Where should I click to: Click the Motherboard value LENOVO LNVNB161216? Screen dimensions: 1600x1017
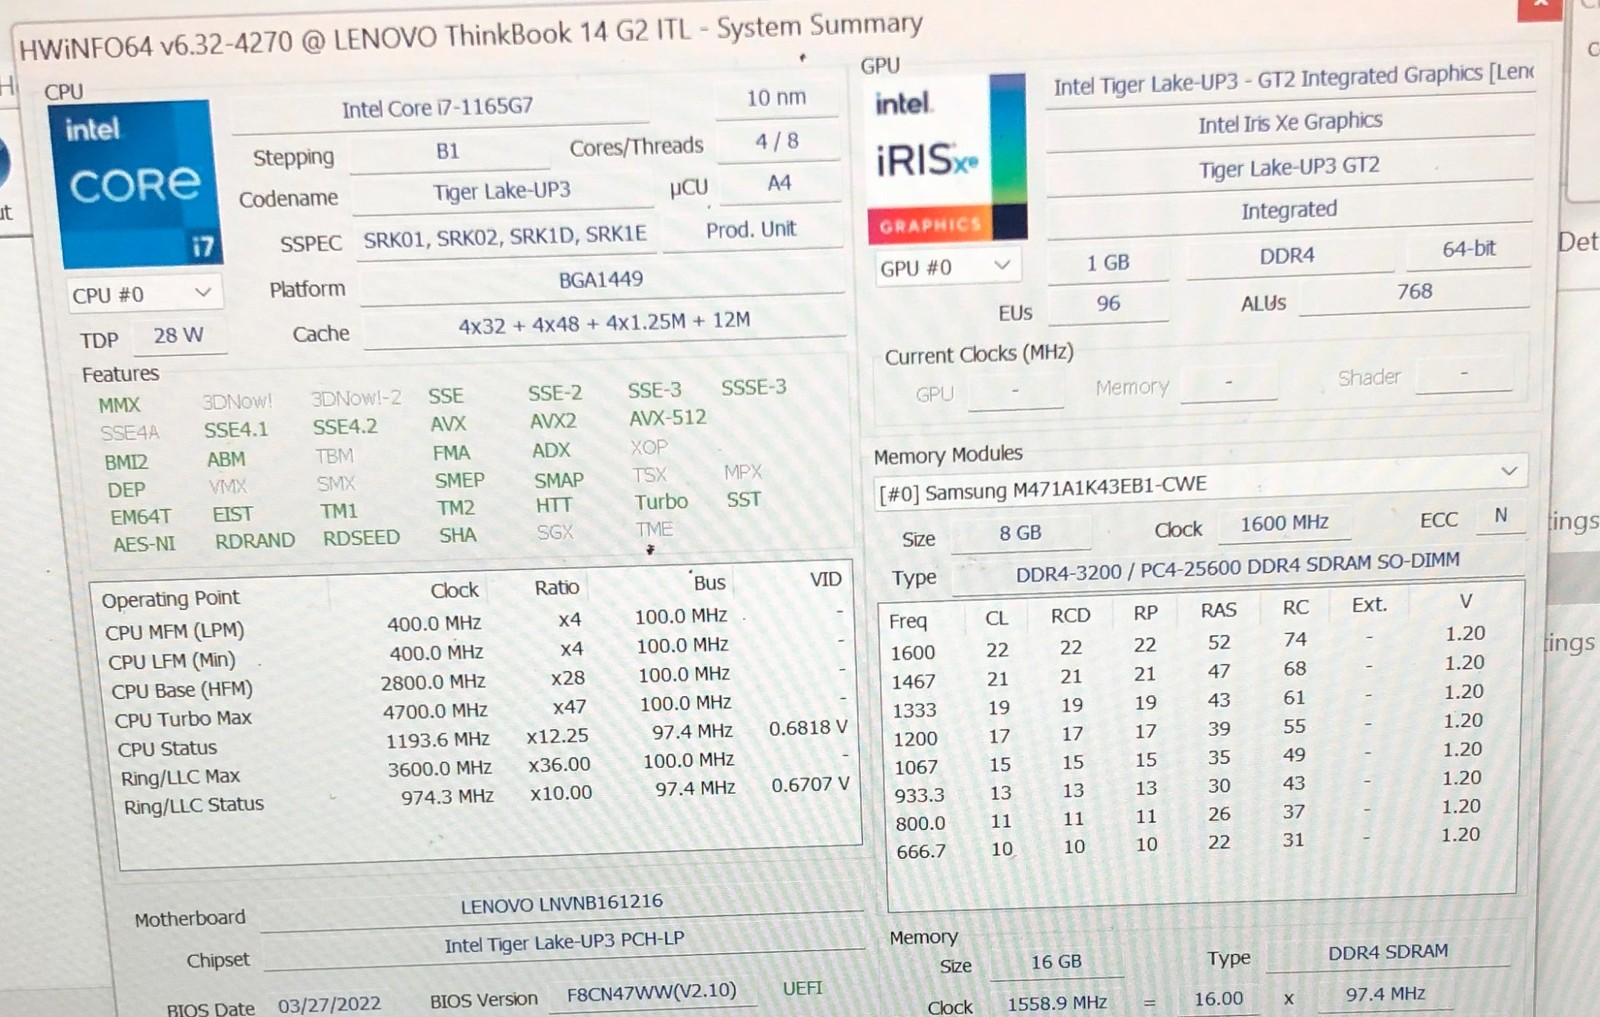pos(562,904)
